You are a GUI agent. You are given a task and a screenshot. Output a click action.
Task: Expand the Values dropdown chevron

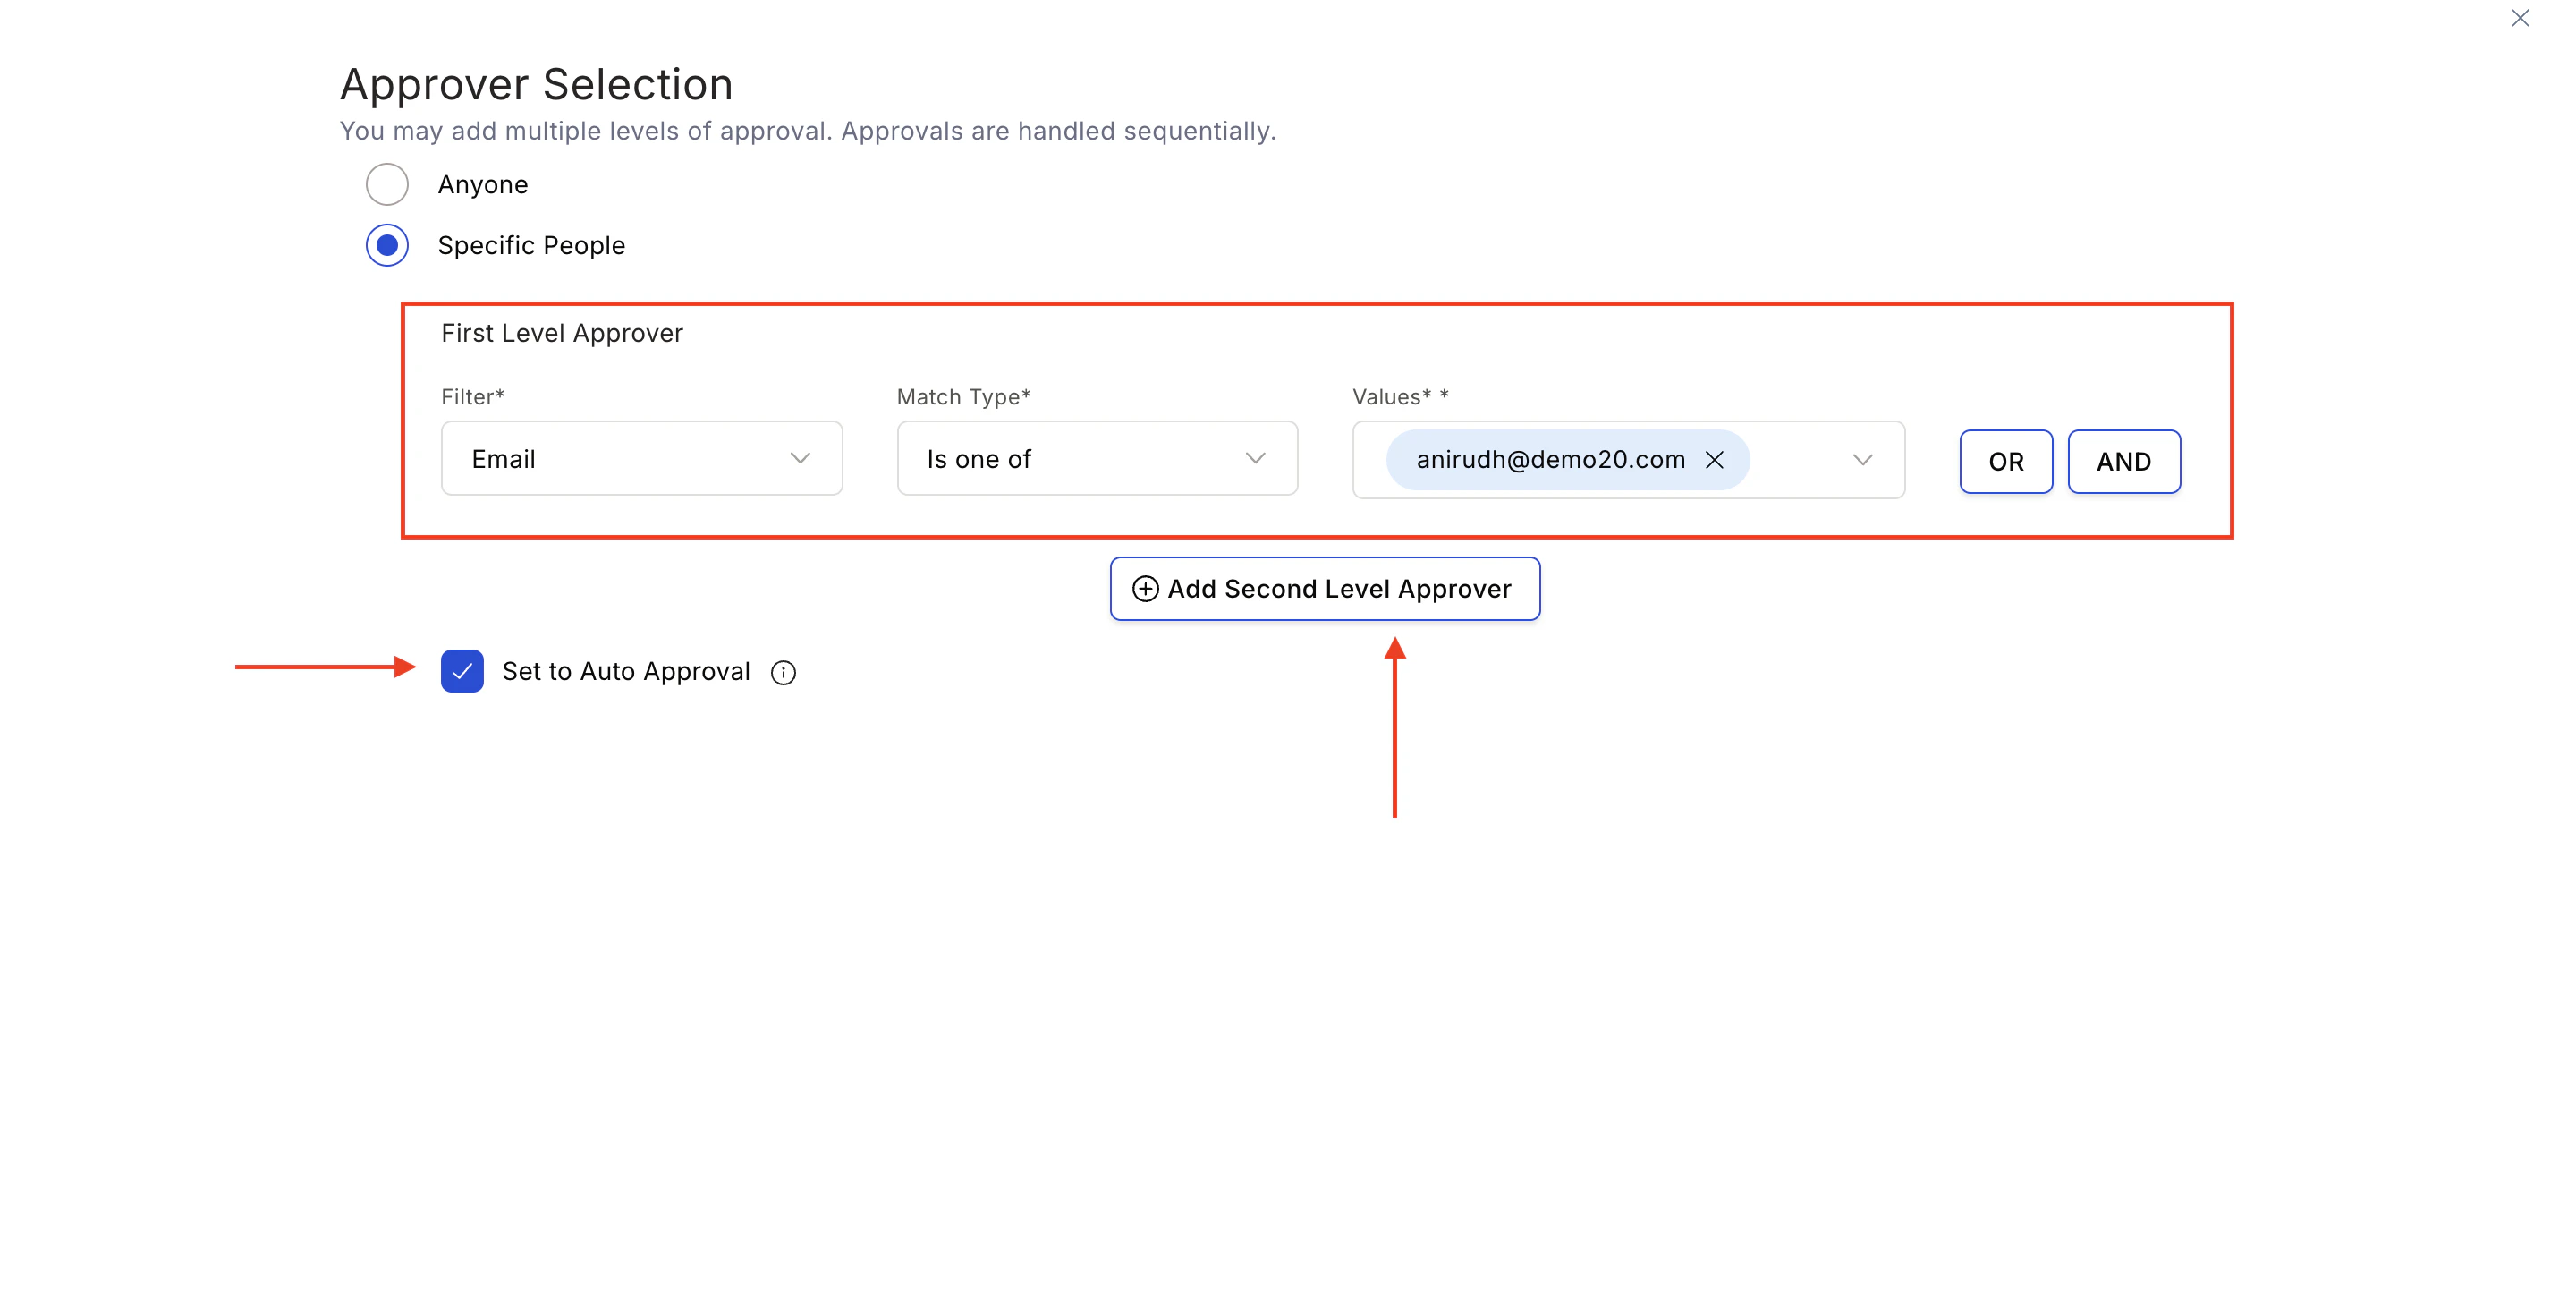tap(1862, 460)
